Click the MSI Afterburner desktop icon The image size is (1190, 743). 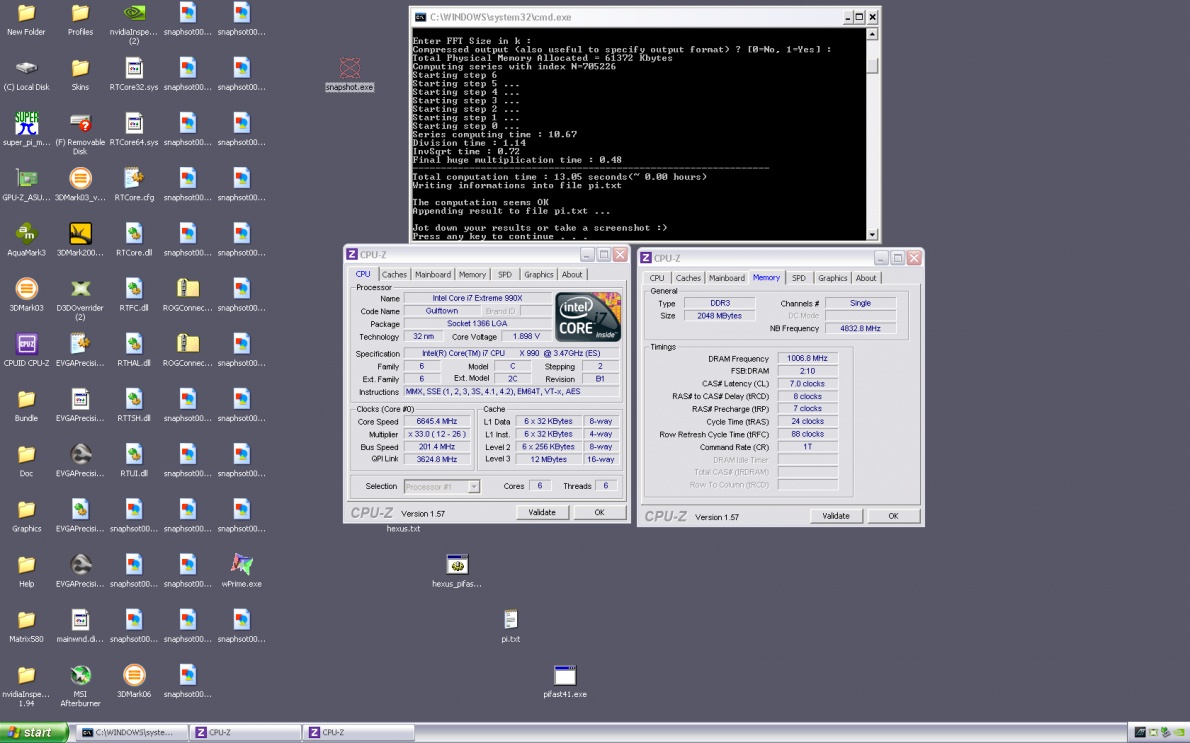[81, 676]
